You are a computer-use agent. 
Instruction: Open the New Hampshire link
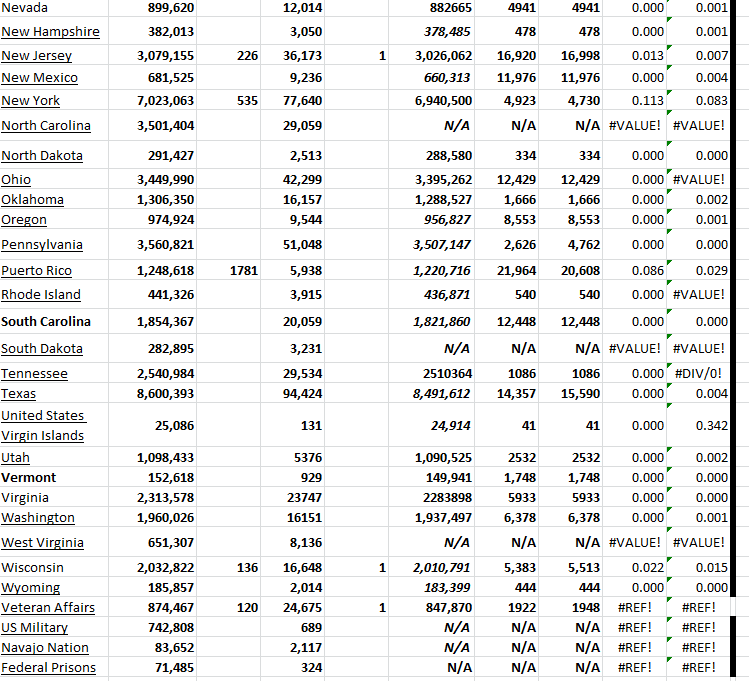tap(50, 32)
